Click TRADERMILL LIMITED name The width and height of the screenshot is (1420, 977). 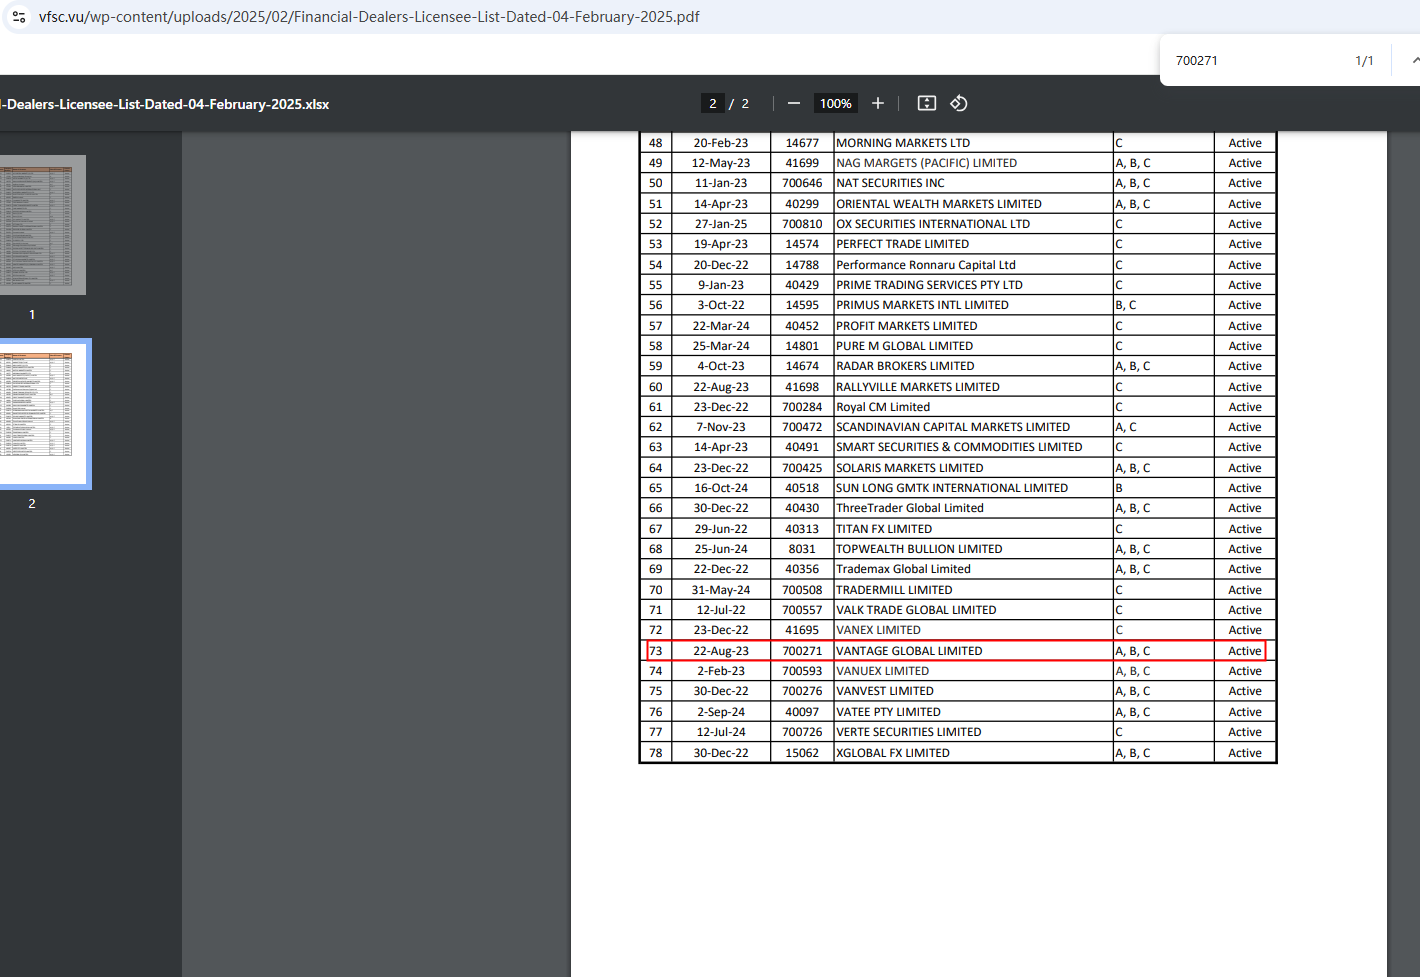pos(894,590)
